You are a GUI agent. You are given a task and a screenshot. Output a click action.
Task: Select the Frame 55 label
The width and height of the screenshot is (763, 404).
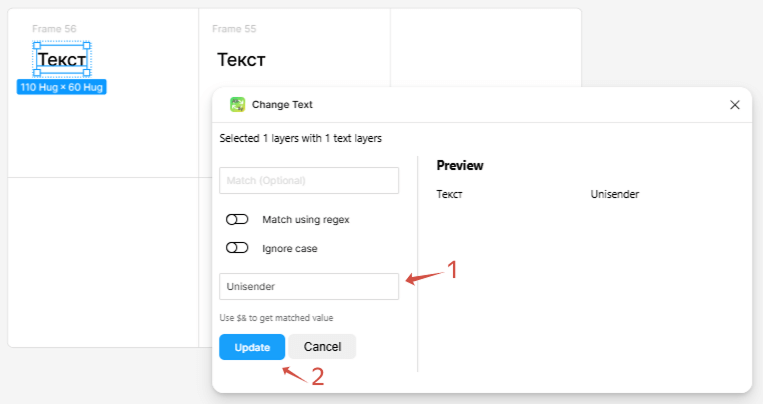click(239, 29)
